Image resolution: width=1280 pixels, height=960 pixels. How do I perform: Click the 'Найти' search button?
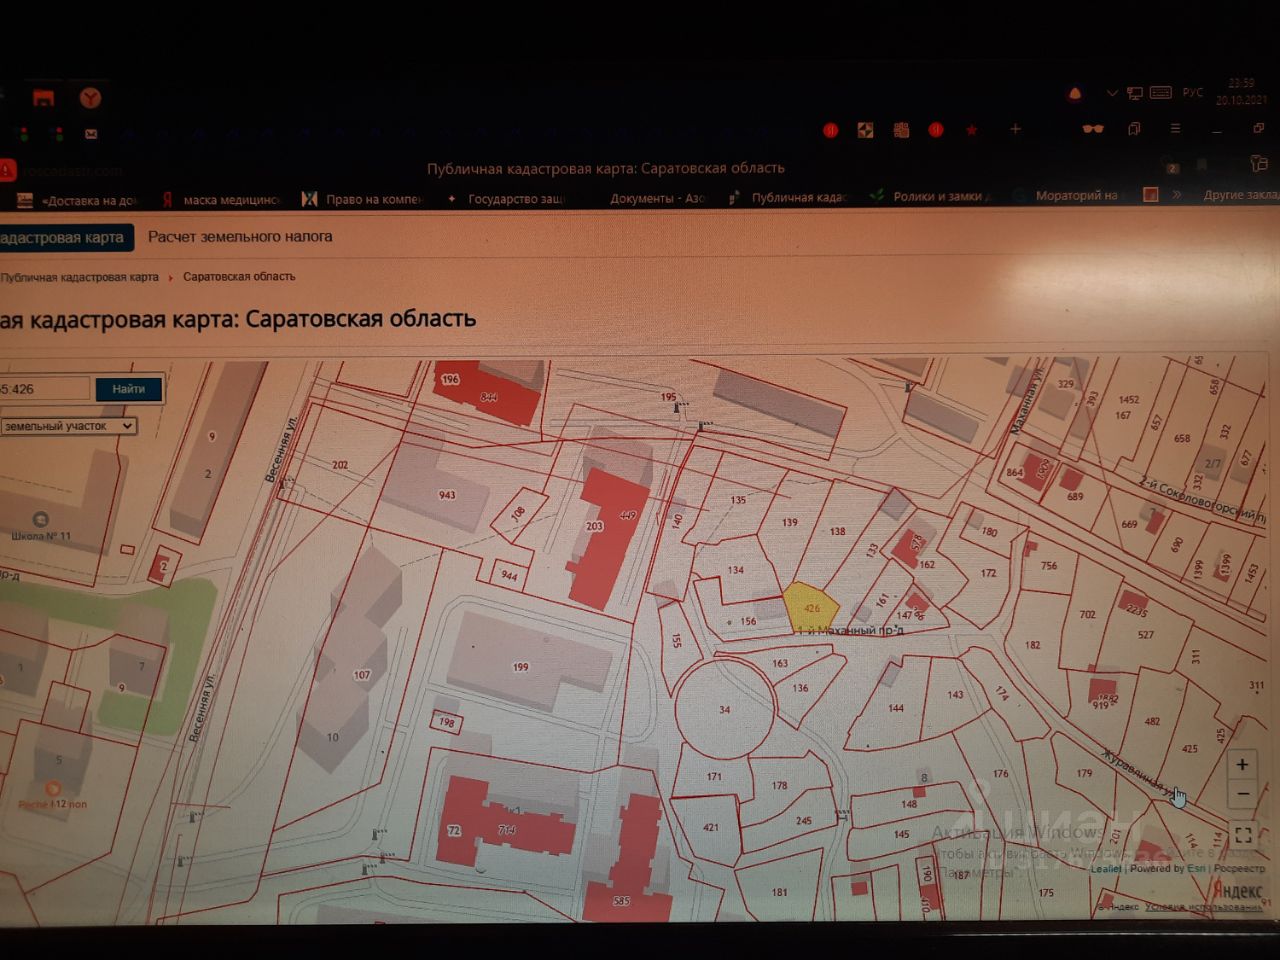129,389
